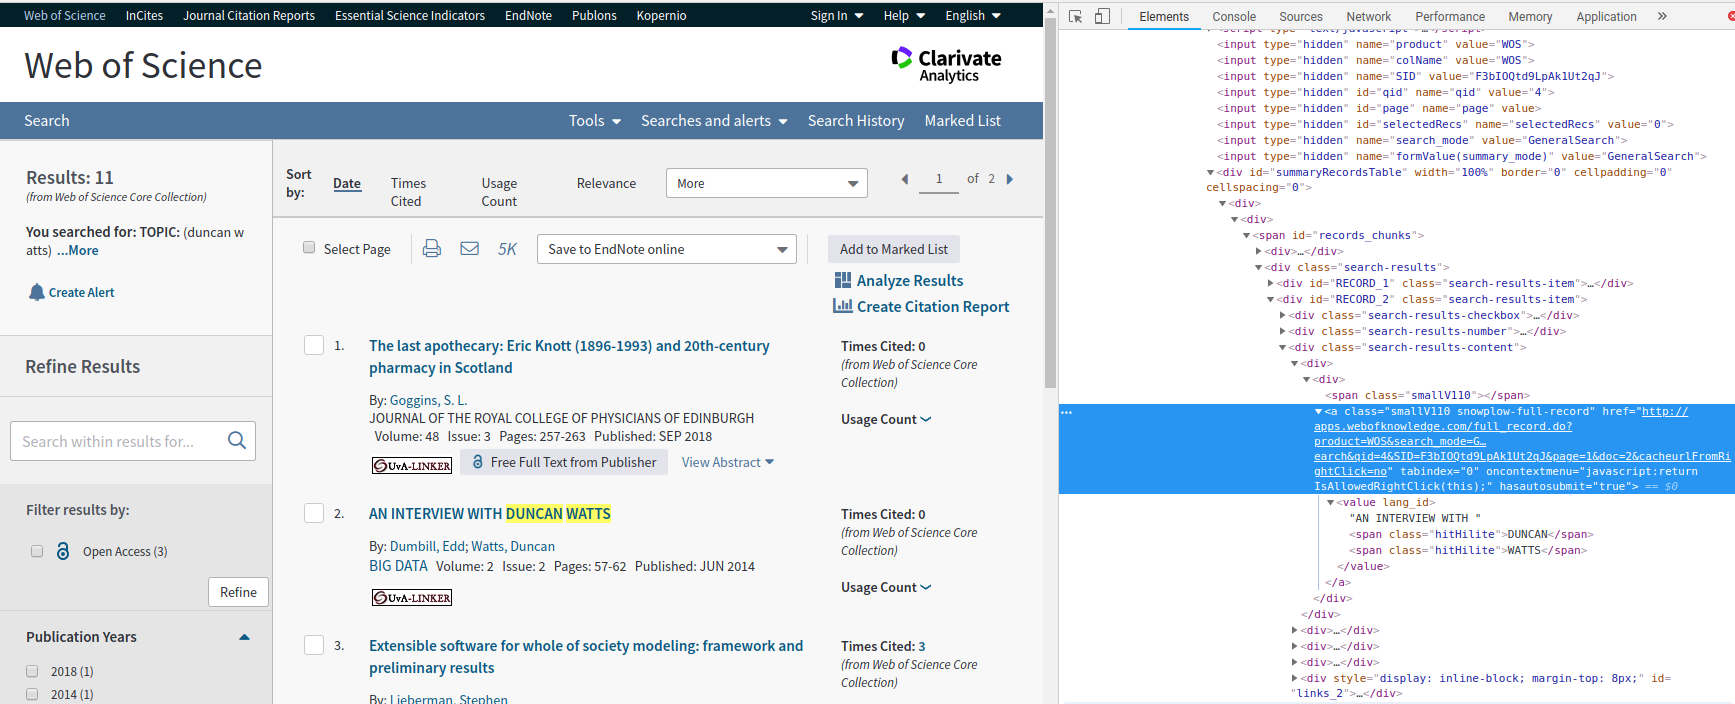Click the Analyze Results chart icon

tap(843, 280)
